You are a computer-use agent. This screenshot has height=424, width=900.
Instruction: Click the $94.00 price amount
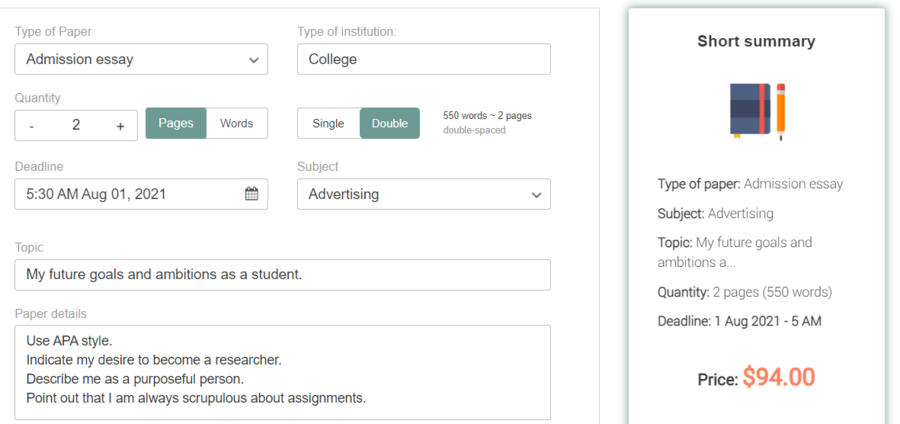coord(779,378)
